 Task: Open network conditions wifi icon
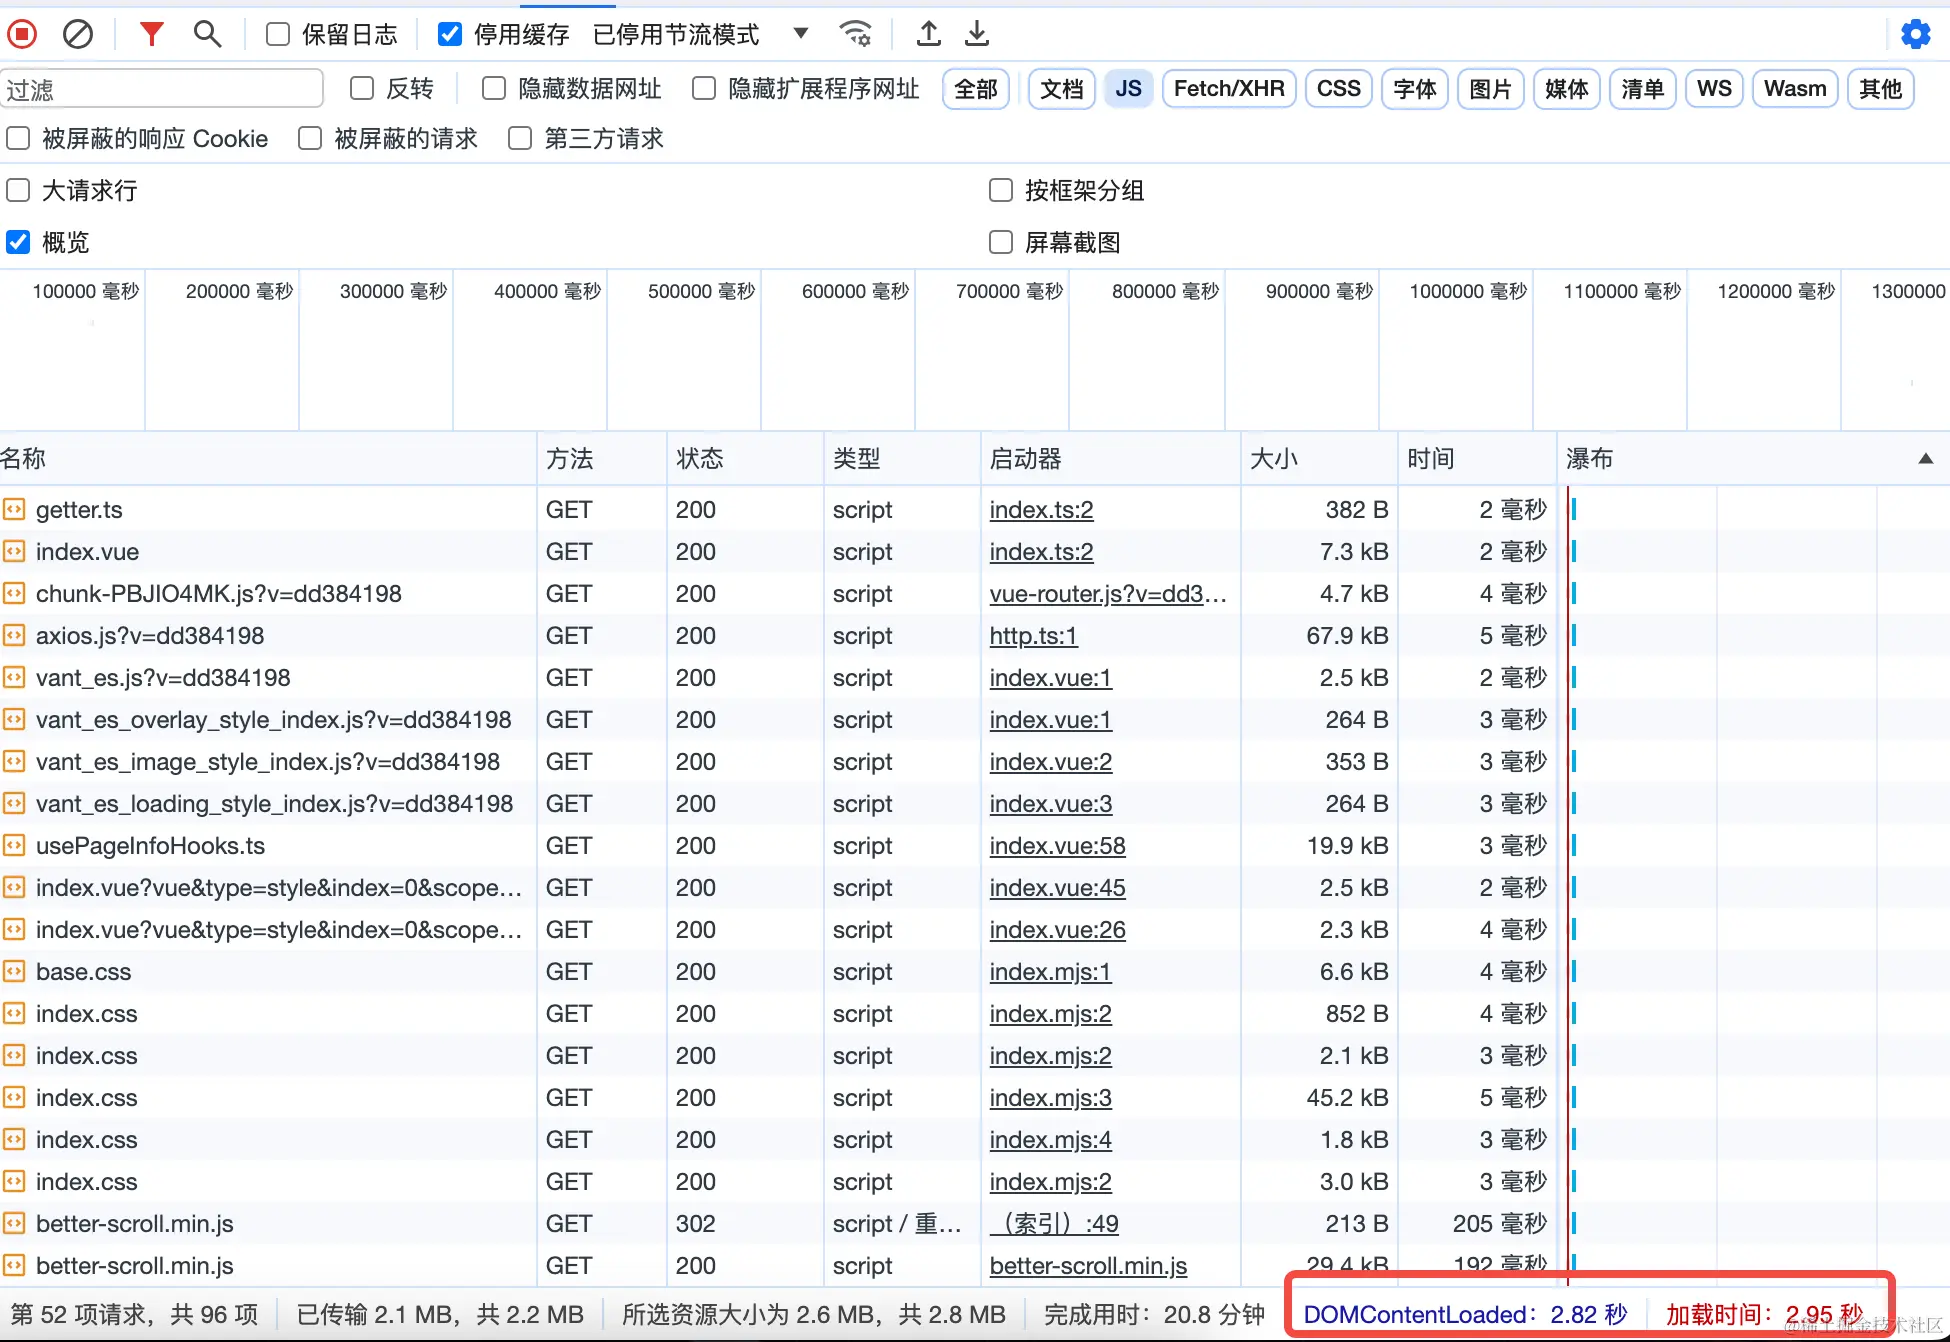pos(856,34)
